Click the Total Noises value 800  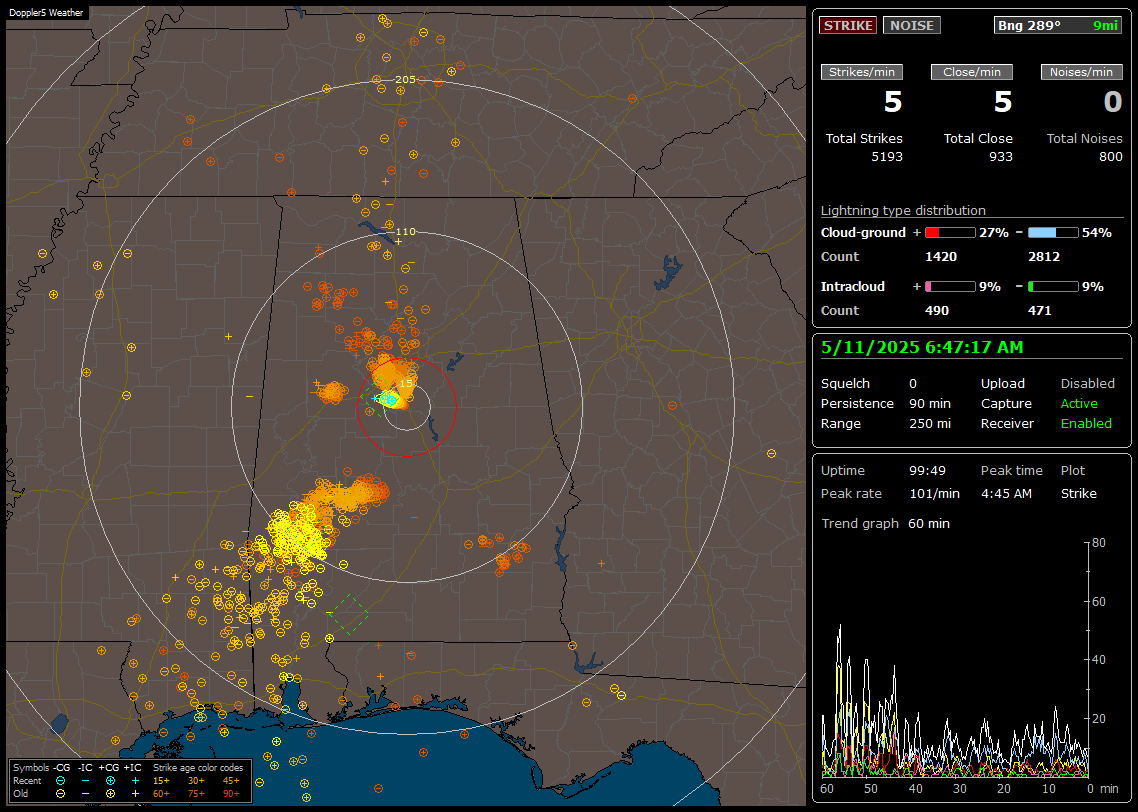[x=1110, y=156]
